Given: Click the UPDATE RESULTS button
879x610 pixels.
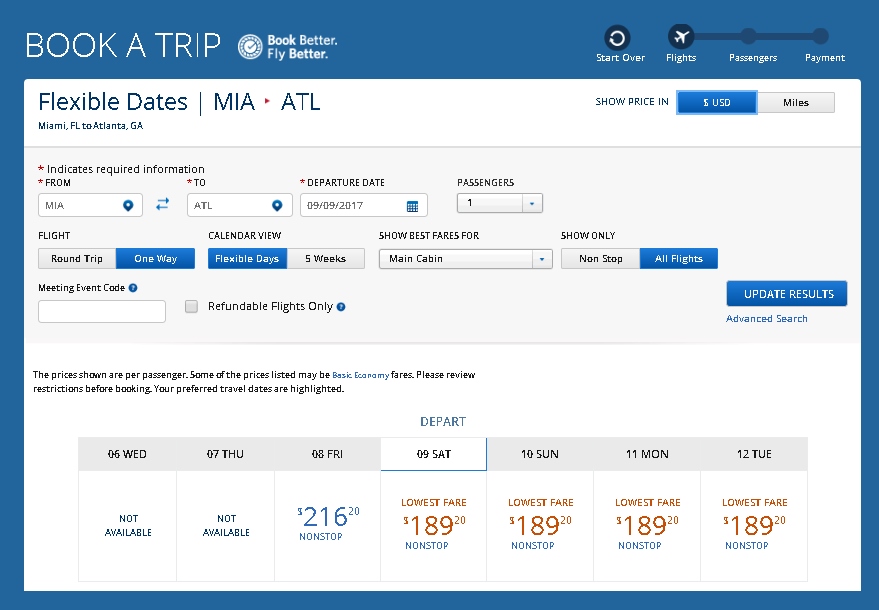Looking at the screenshot, I should coord(787,293).
